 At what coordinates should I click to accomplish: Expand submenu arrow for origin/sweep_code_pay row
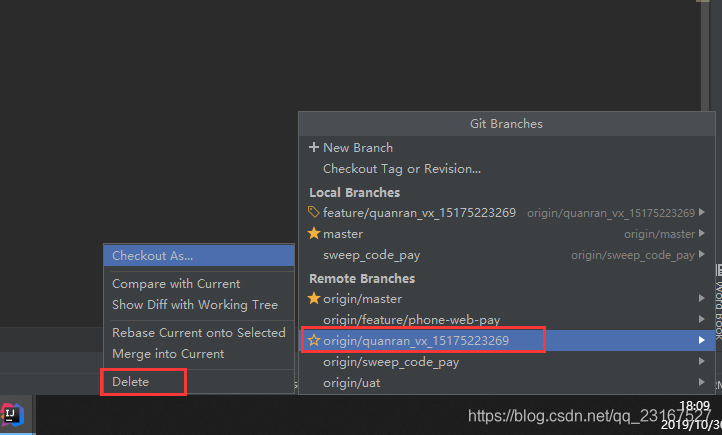(x=702, y=361)
